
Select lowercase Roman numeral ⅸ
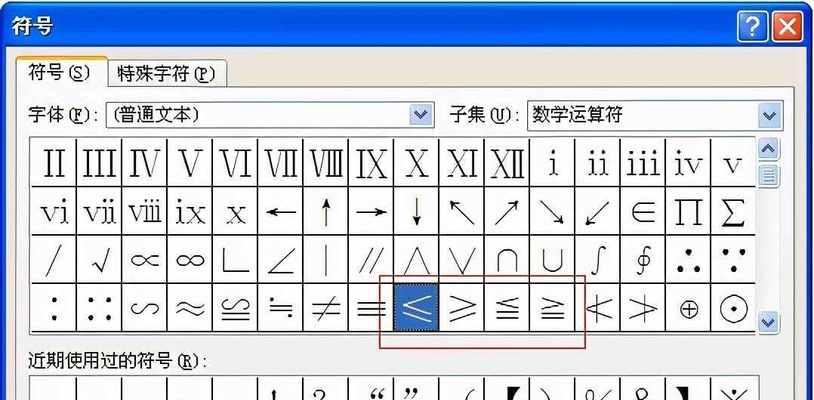click(x=189, y=211)
